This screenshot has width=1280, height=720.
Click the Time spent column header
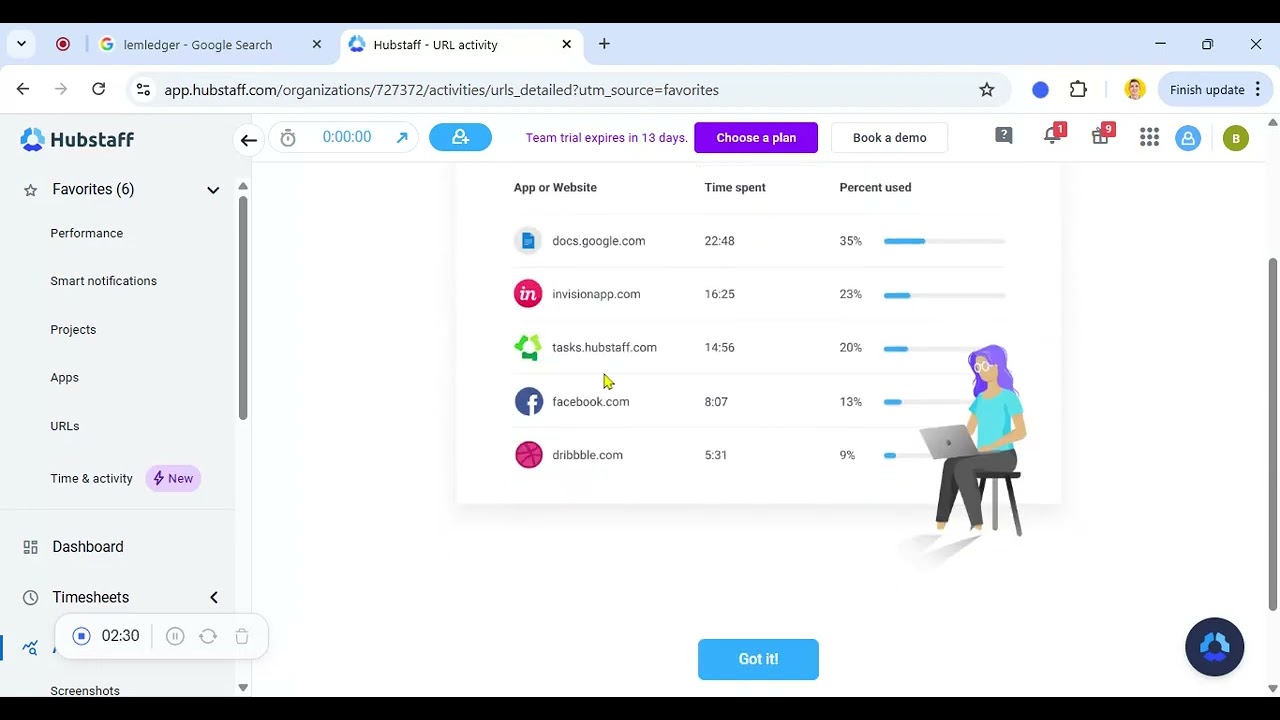coord(735,187)
